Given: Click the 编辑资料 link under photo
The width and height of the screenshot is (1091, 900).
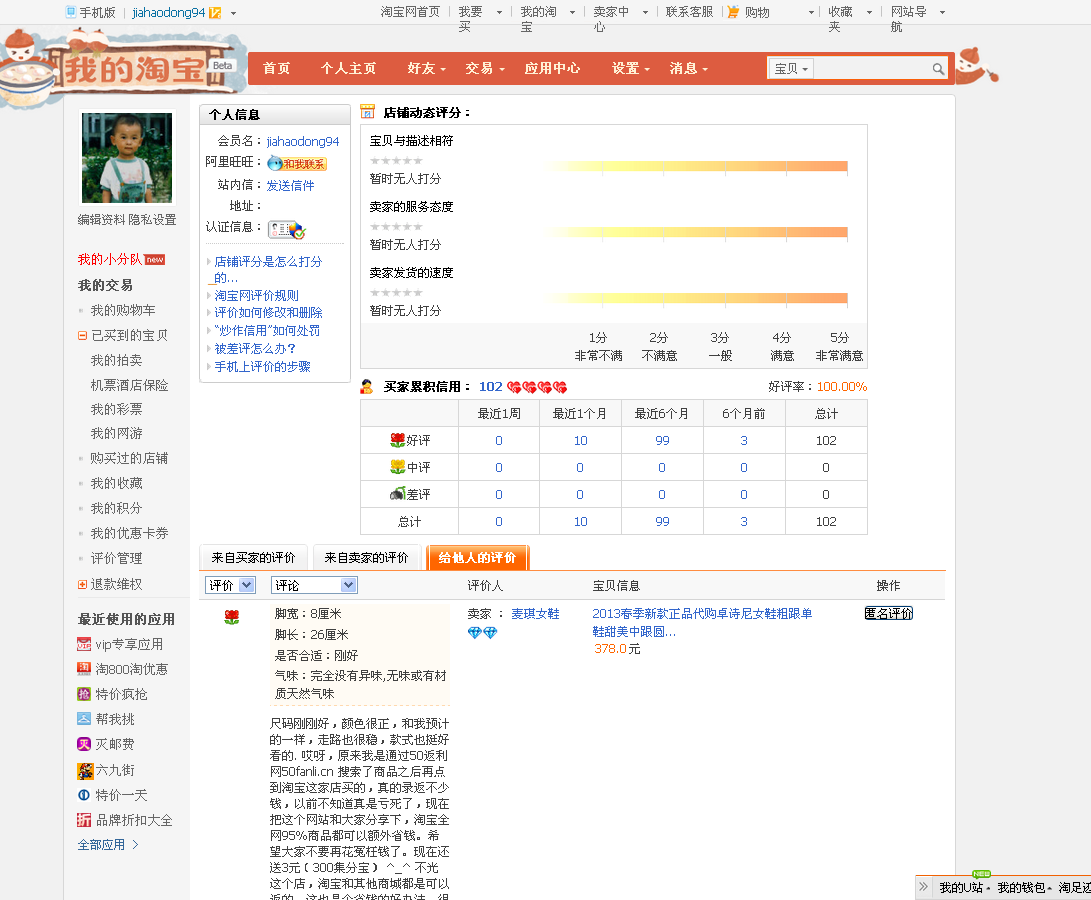Looking at the screenshot, I should 101,220.
